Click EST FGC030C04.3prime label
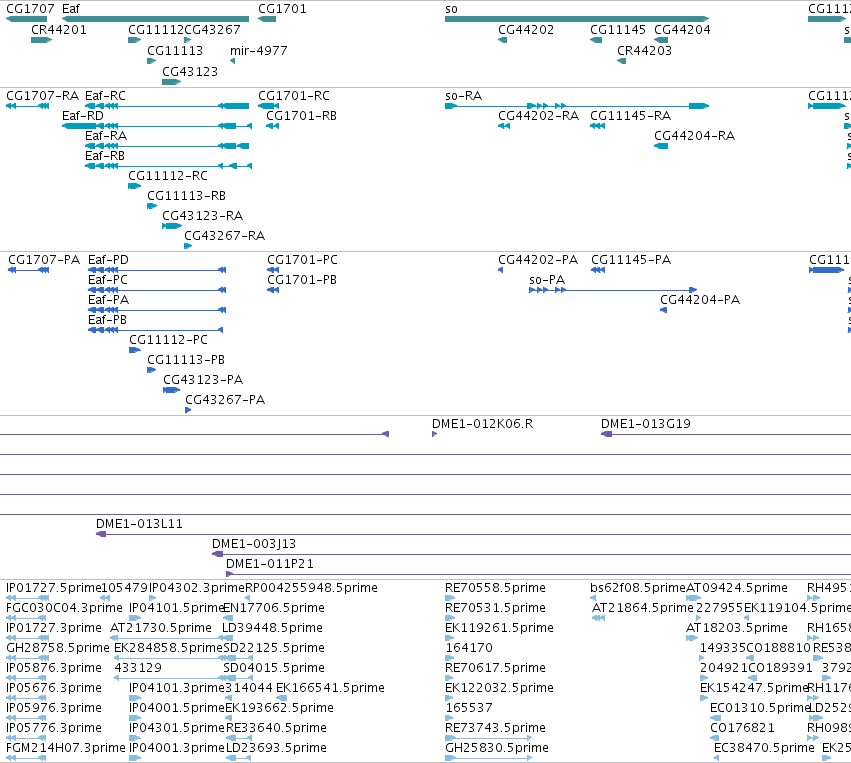This screenshot has width=851, height=763. click(x=65, y=608)
